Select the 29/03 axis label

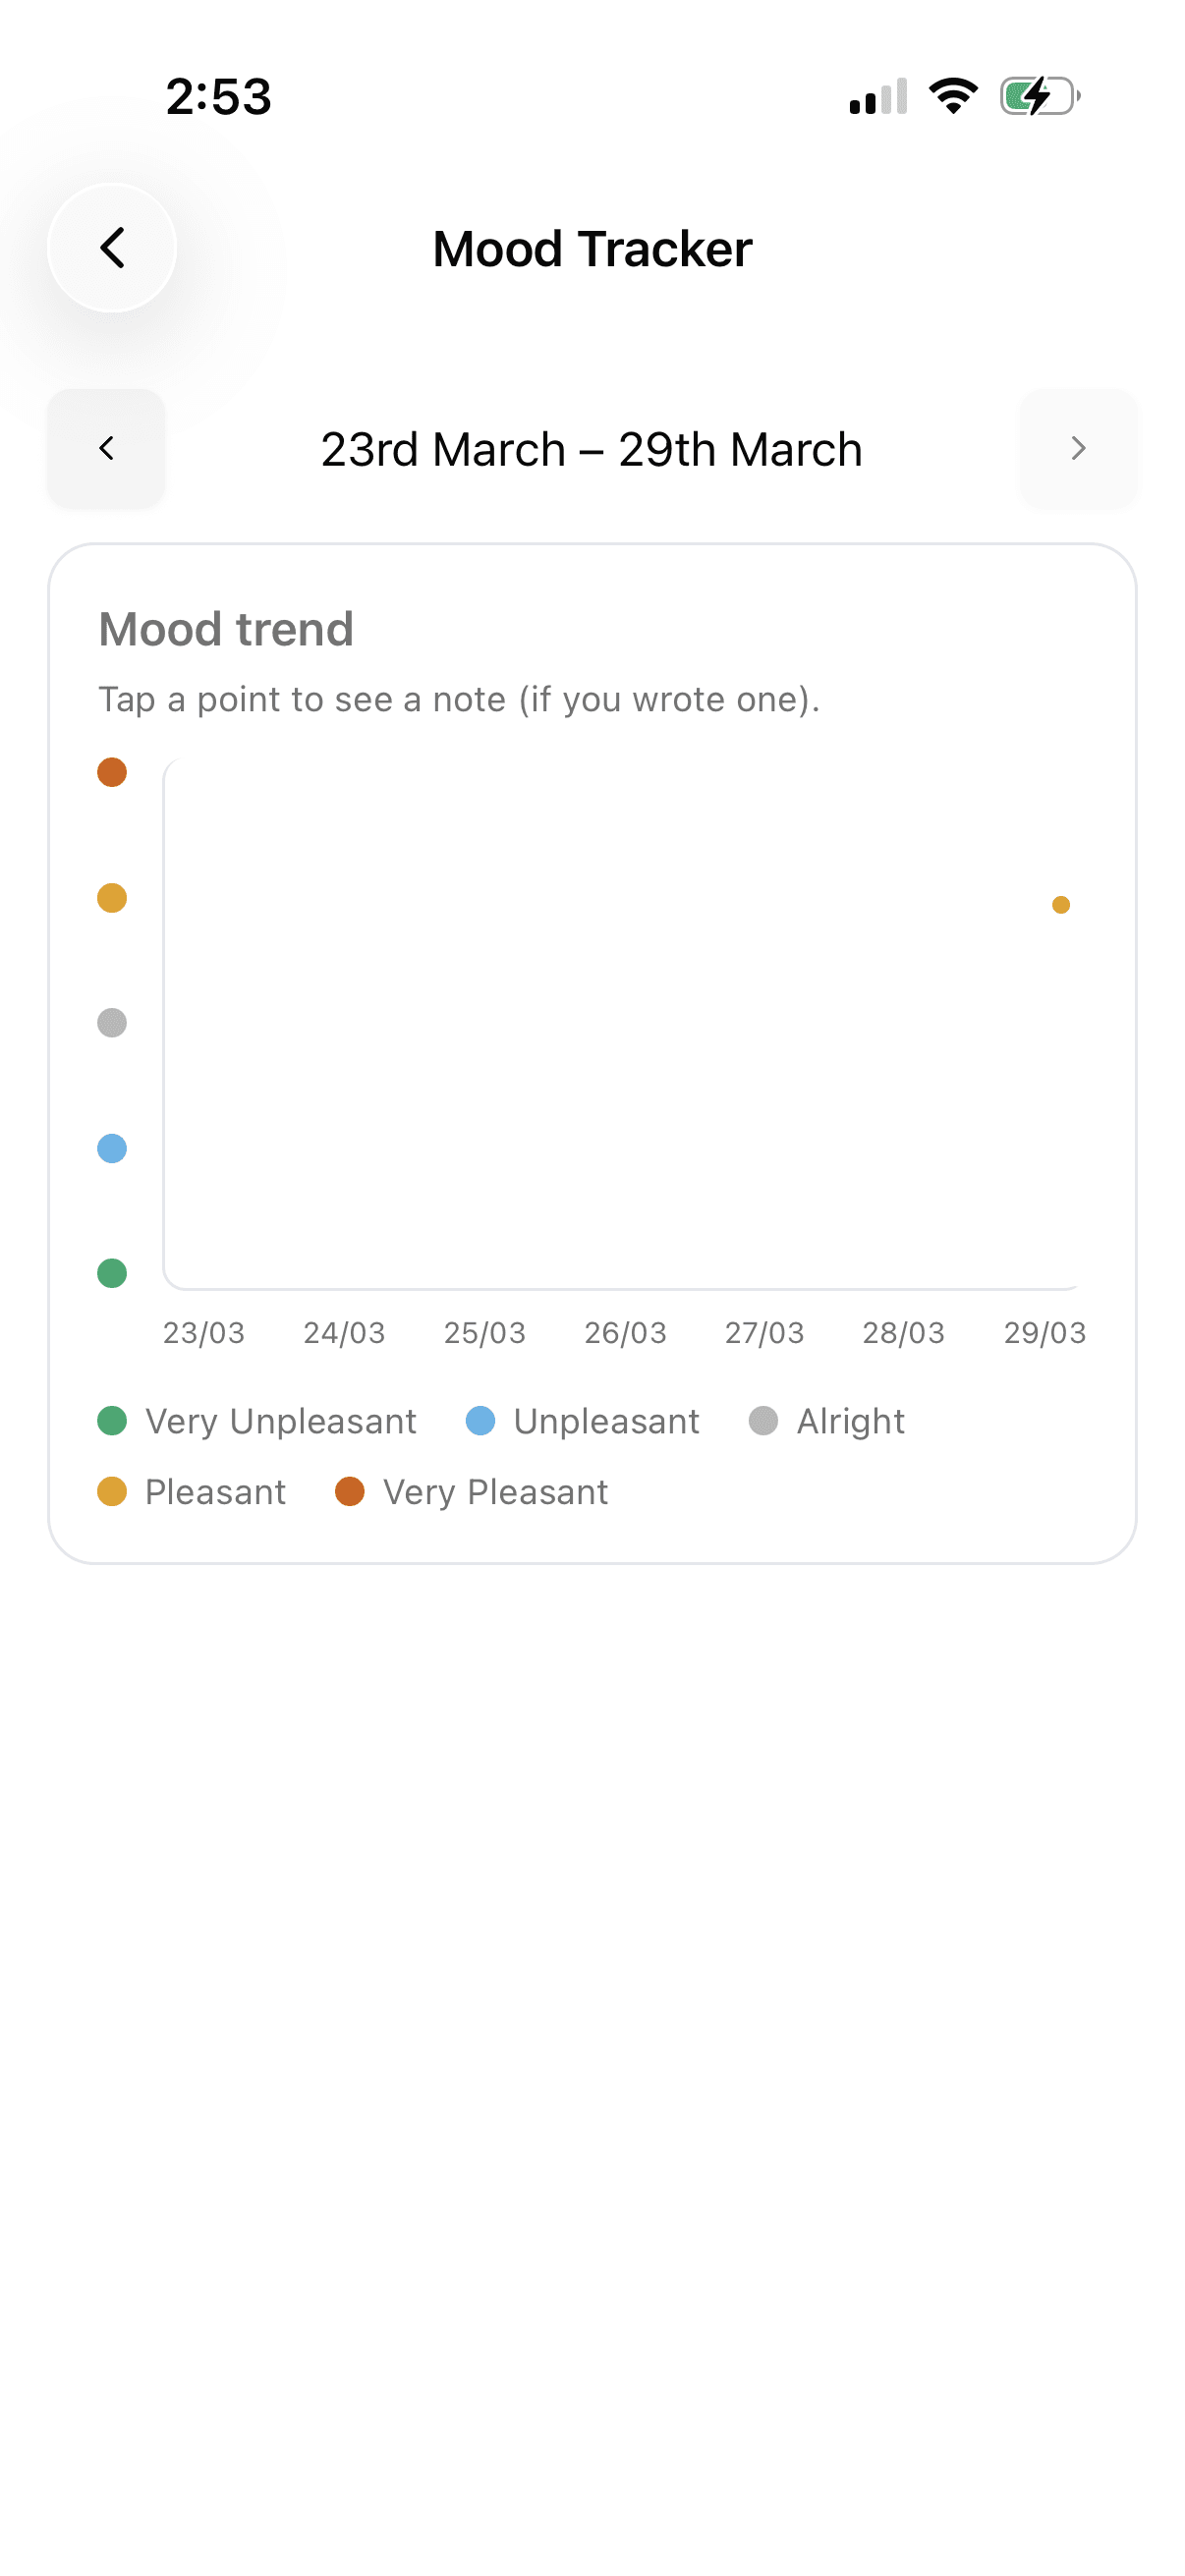(1044, 1333)
